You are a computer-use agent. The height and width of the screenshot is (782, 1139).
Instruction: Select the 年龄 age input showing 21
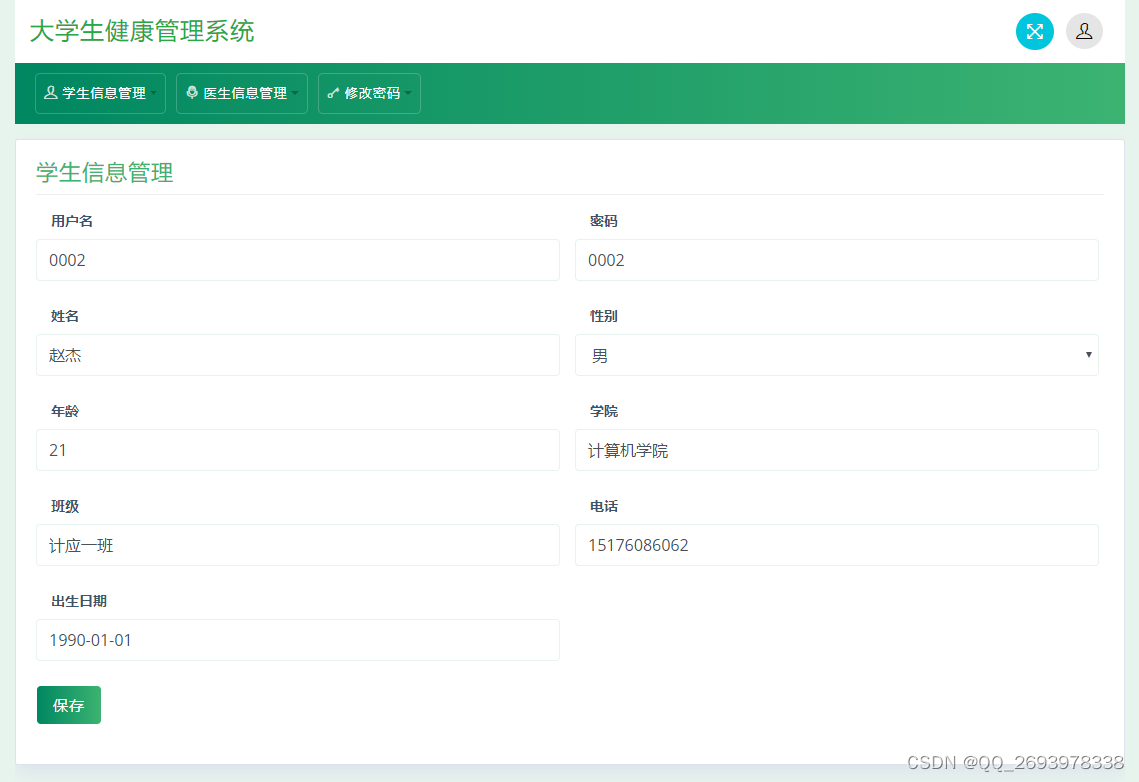(x=298, y=450)
